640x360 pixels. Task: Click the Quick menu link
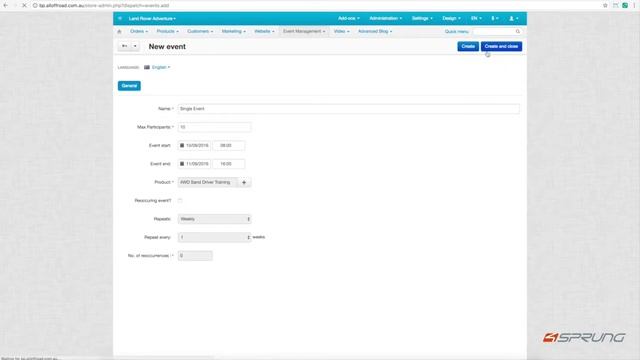[x=456, y=31]
